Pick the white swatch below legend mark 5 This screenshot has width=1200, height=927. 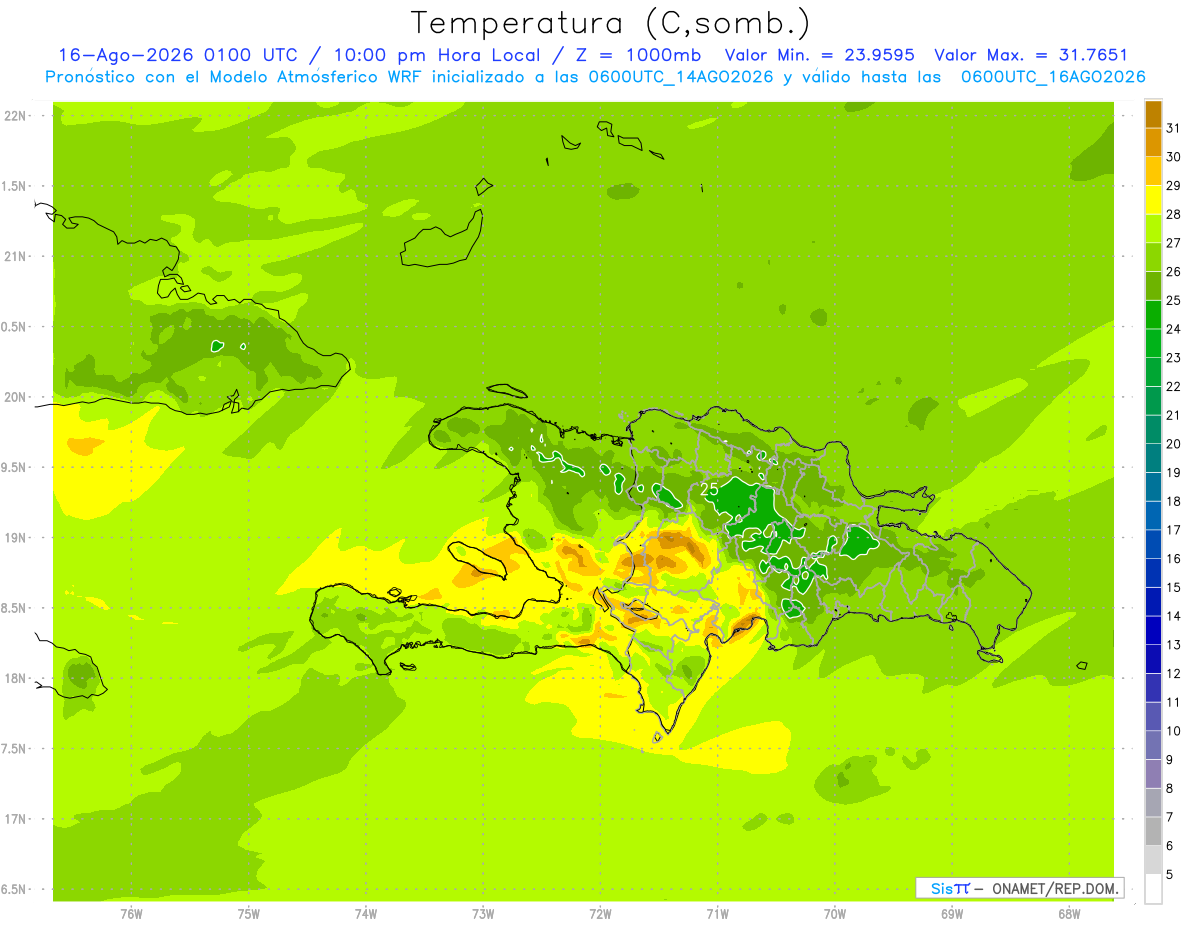pos(1153,889)
